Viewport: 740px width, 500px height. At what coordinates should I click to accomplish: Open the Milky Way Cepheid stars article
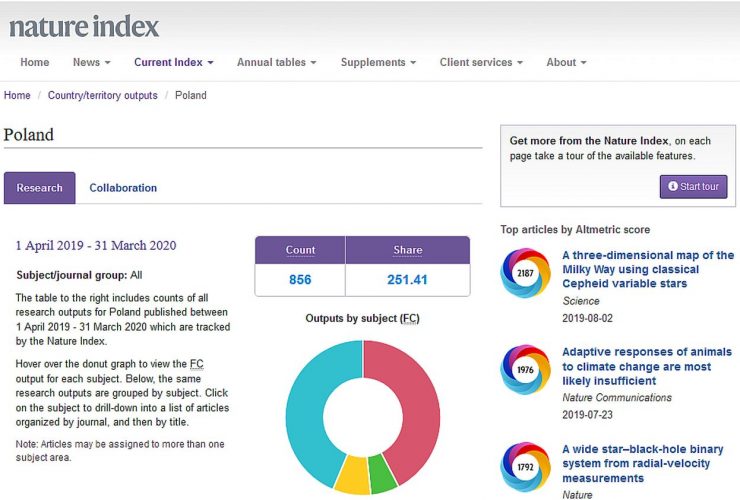pos(648,269)
